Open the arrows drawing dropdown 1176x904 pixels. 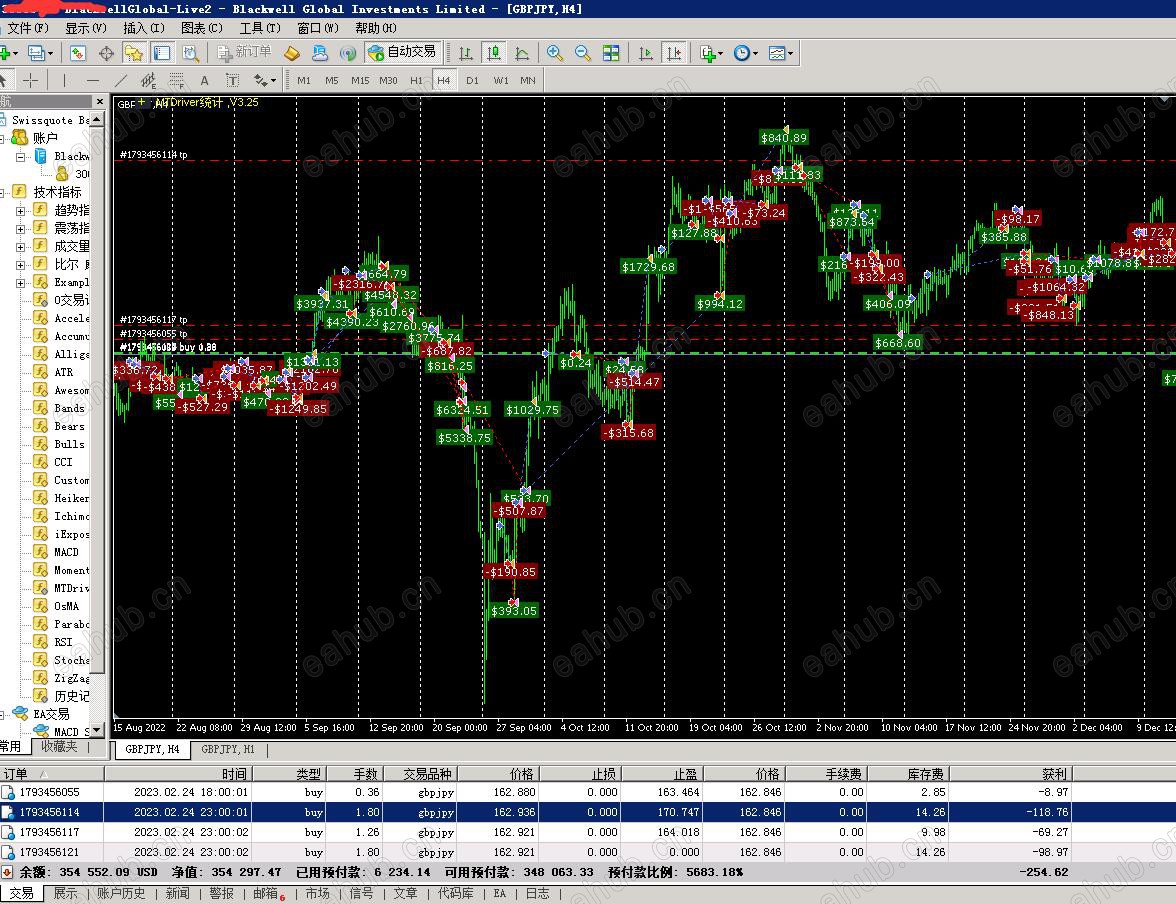click(265, 80)
